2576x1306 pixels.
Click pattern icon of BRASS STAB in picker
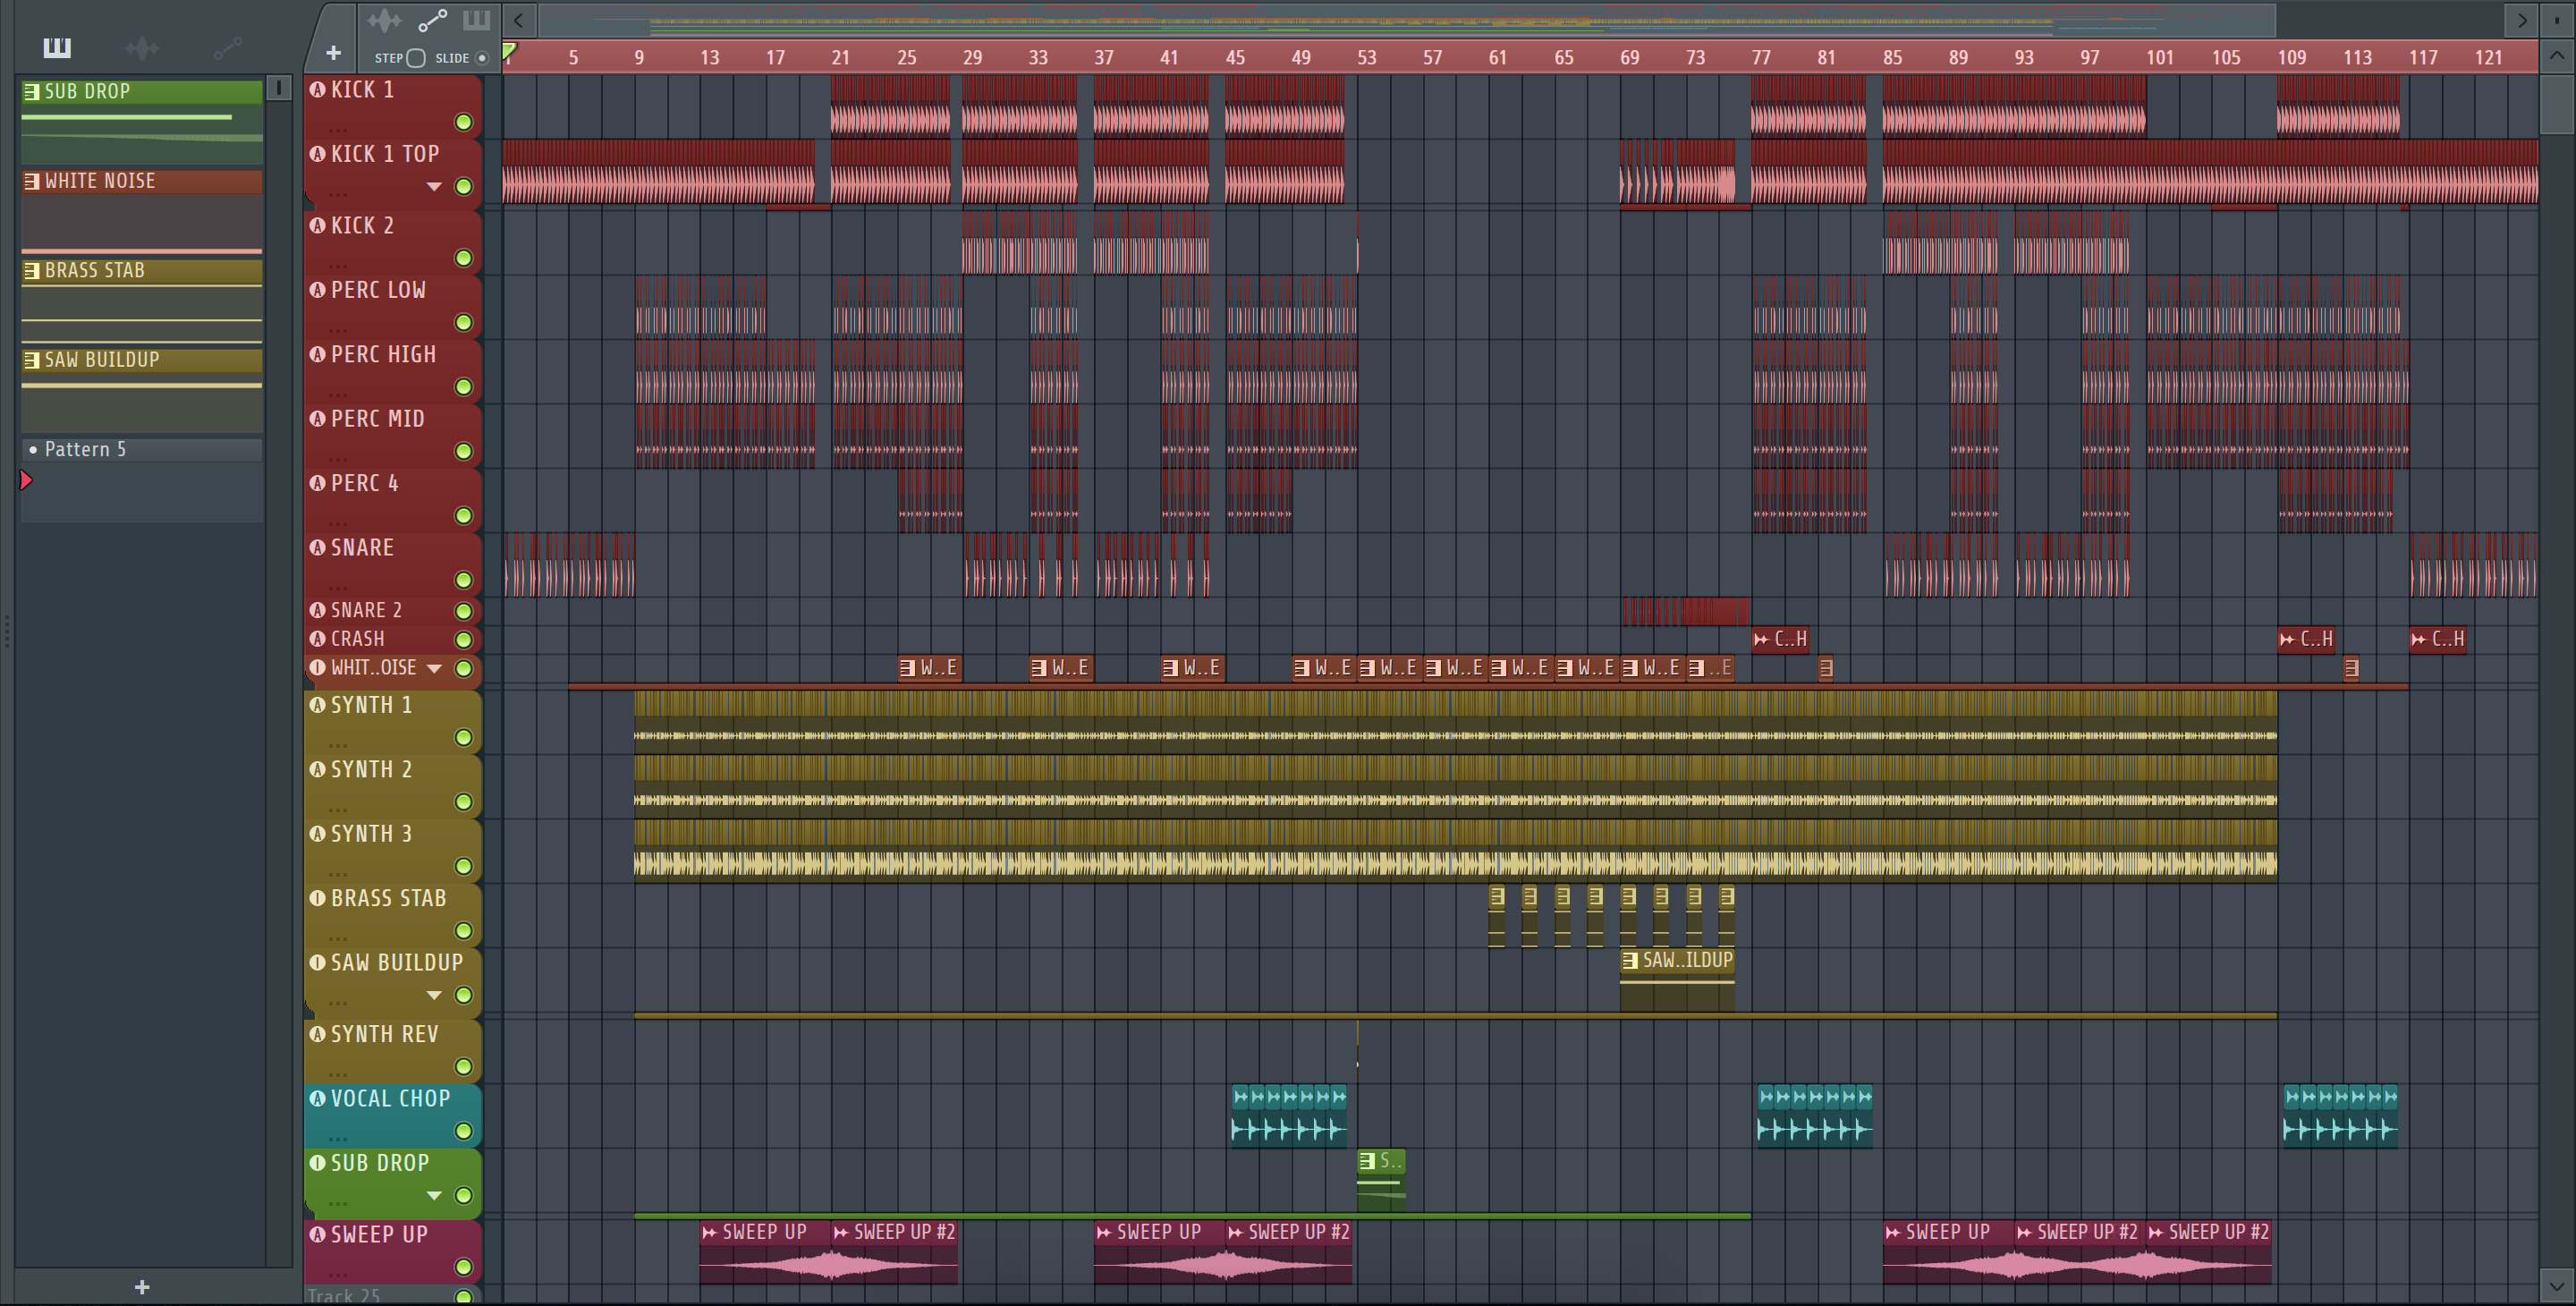32,270
